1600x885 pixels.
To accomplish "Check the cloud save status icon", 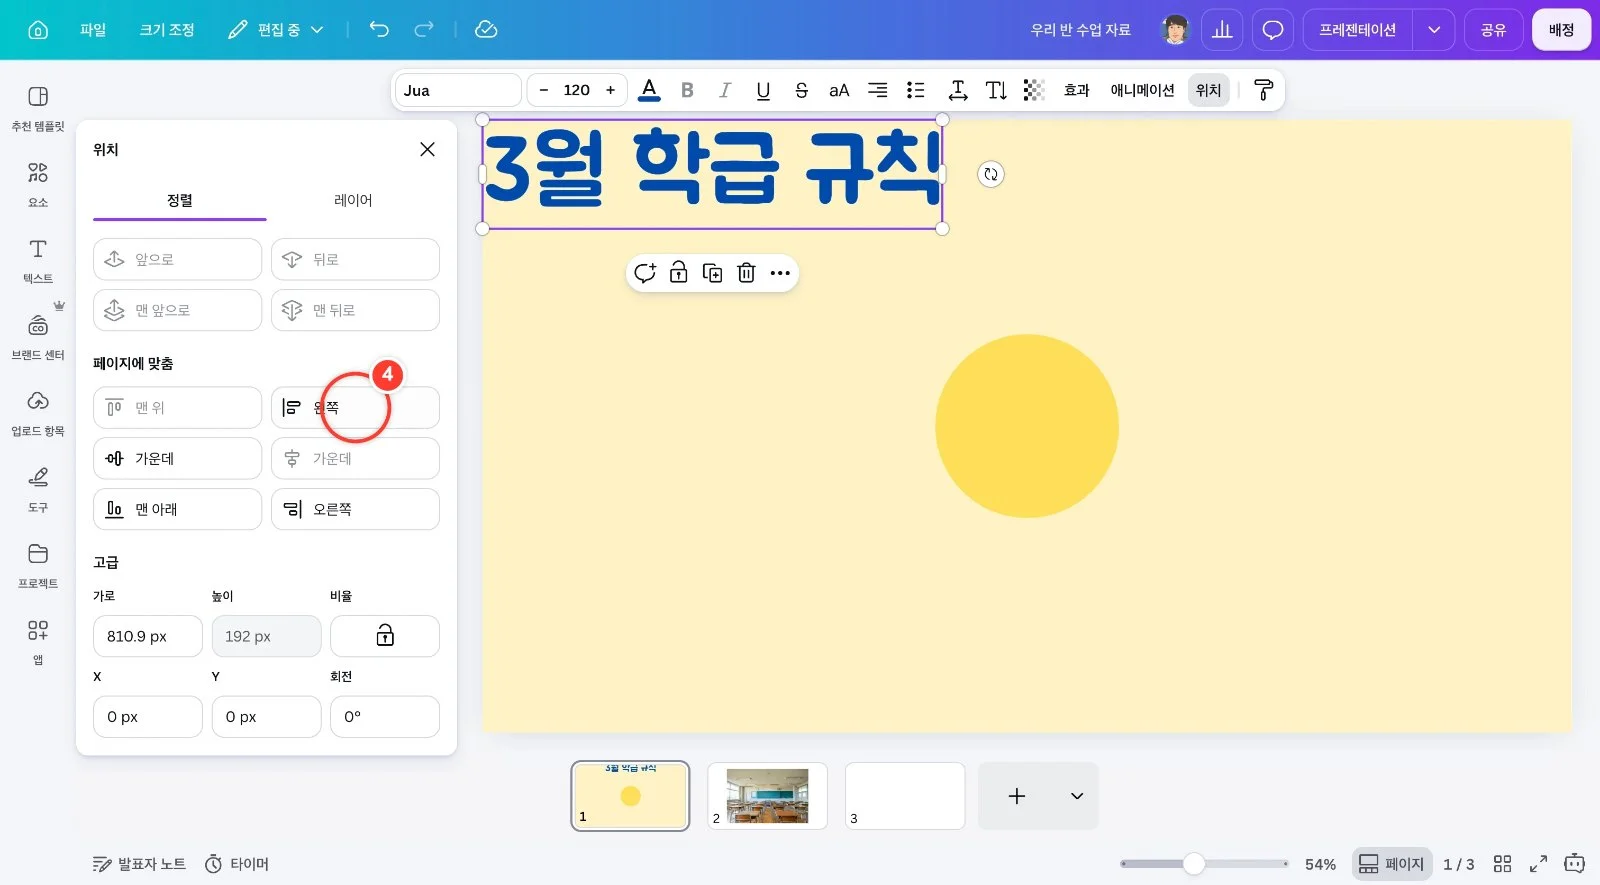I will click(486, 29).
